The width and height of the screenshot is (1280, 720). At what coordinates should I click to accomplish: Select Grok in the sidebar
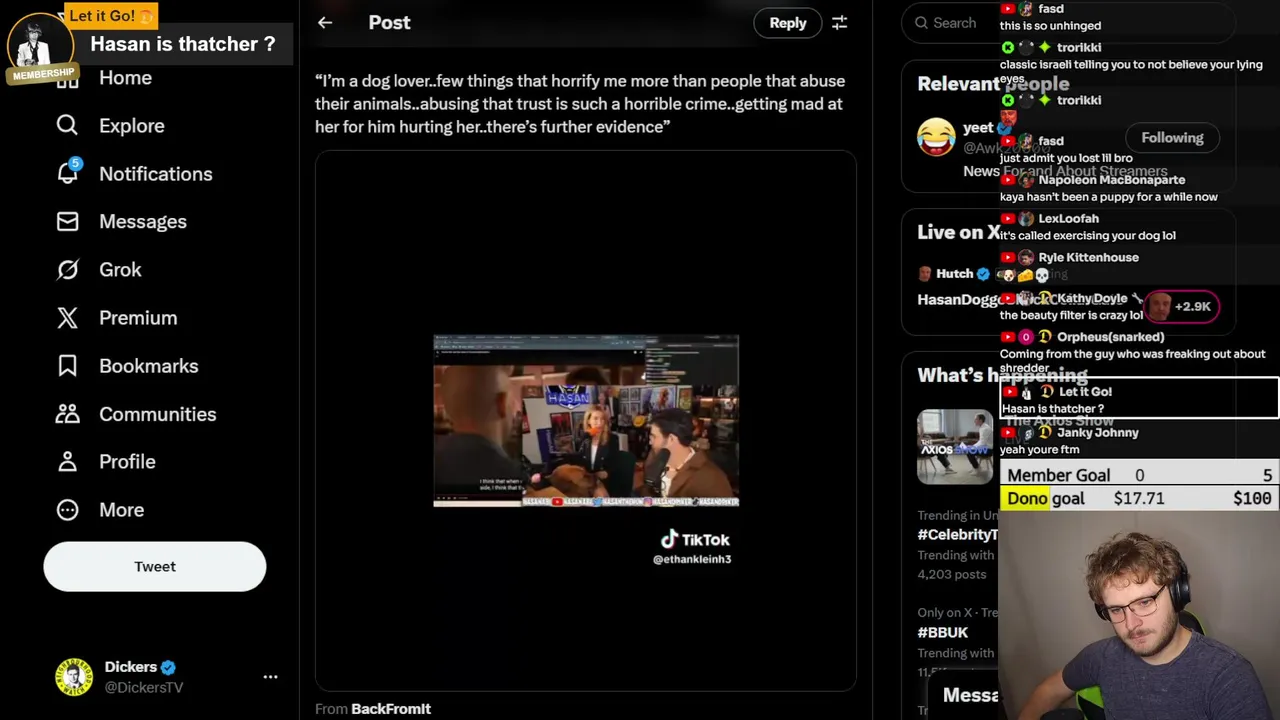pyautogui.click(x=120, y=269)
